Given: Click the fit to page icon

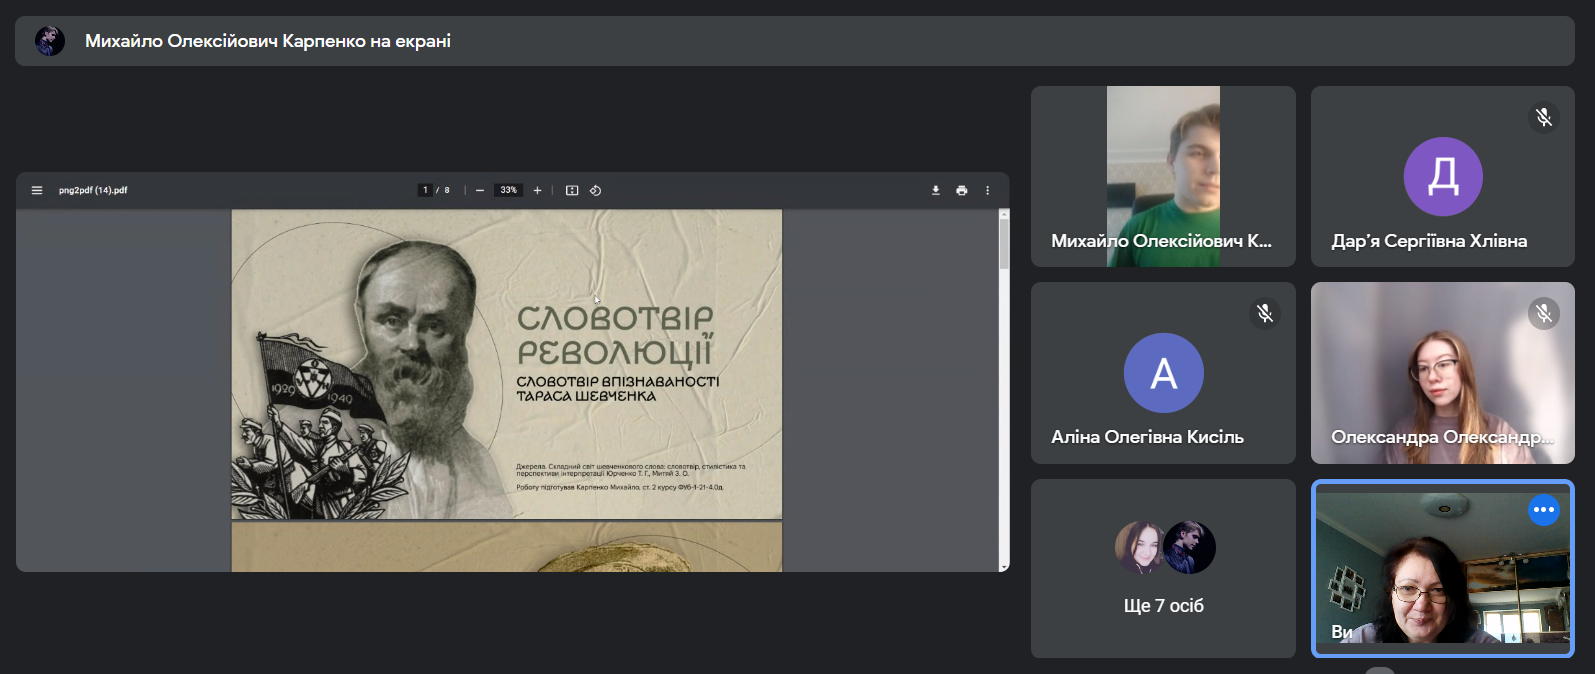Looking at the screenshot, I should (x=572, y=190).
